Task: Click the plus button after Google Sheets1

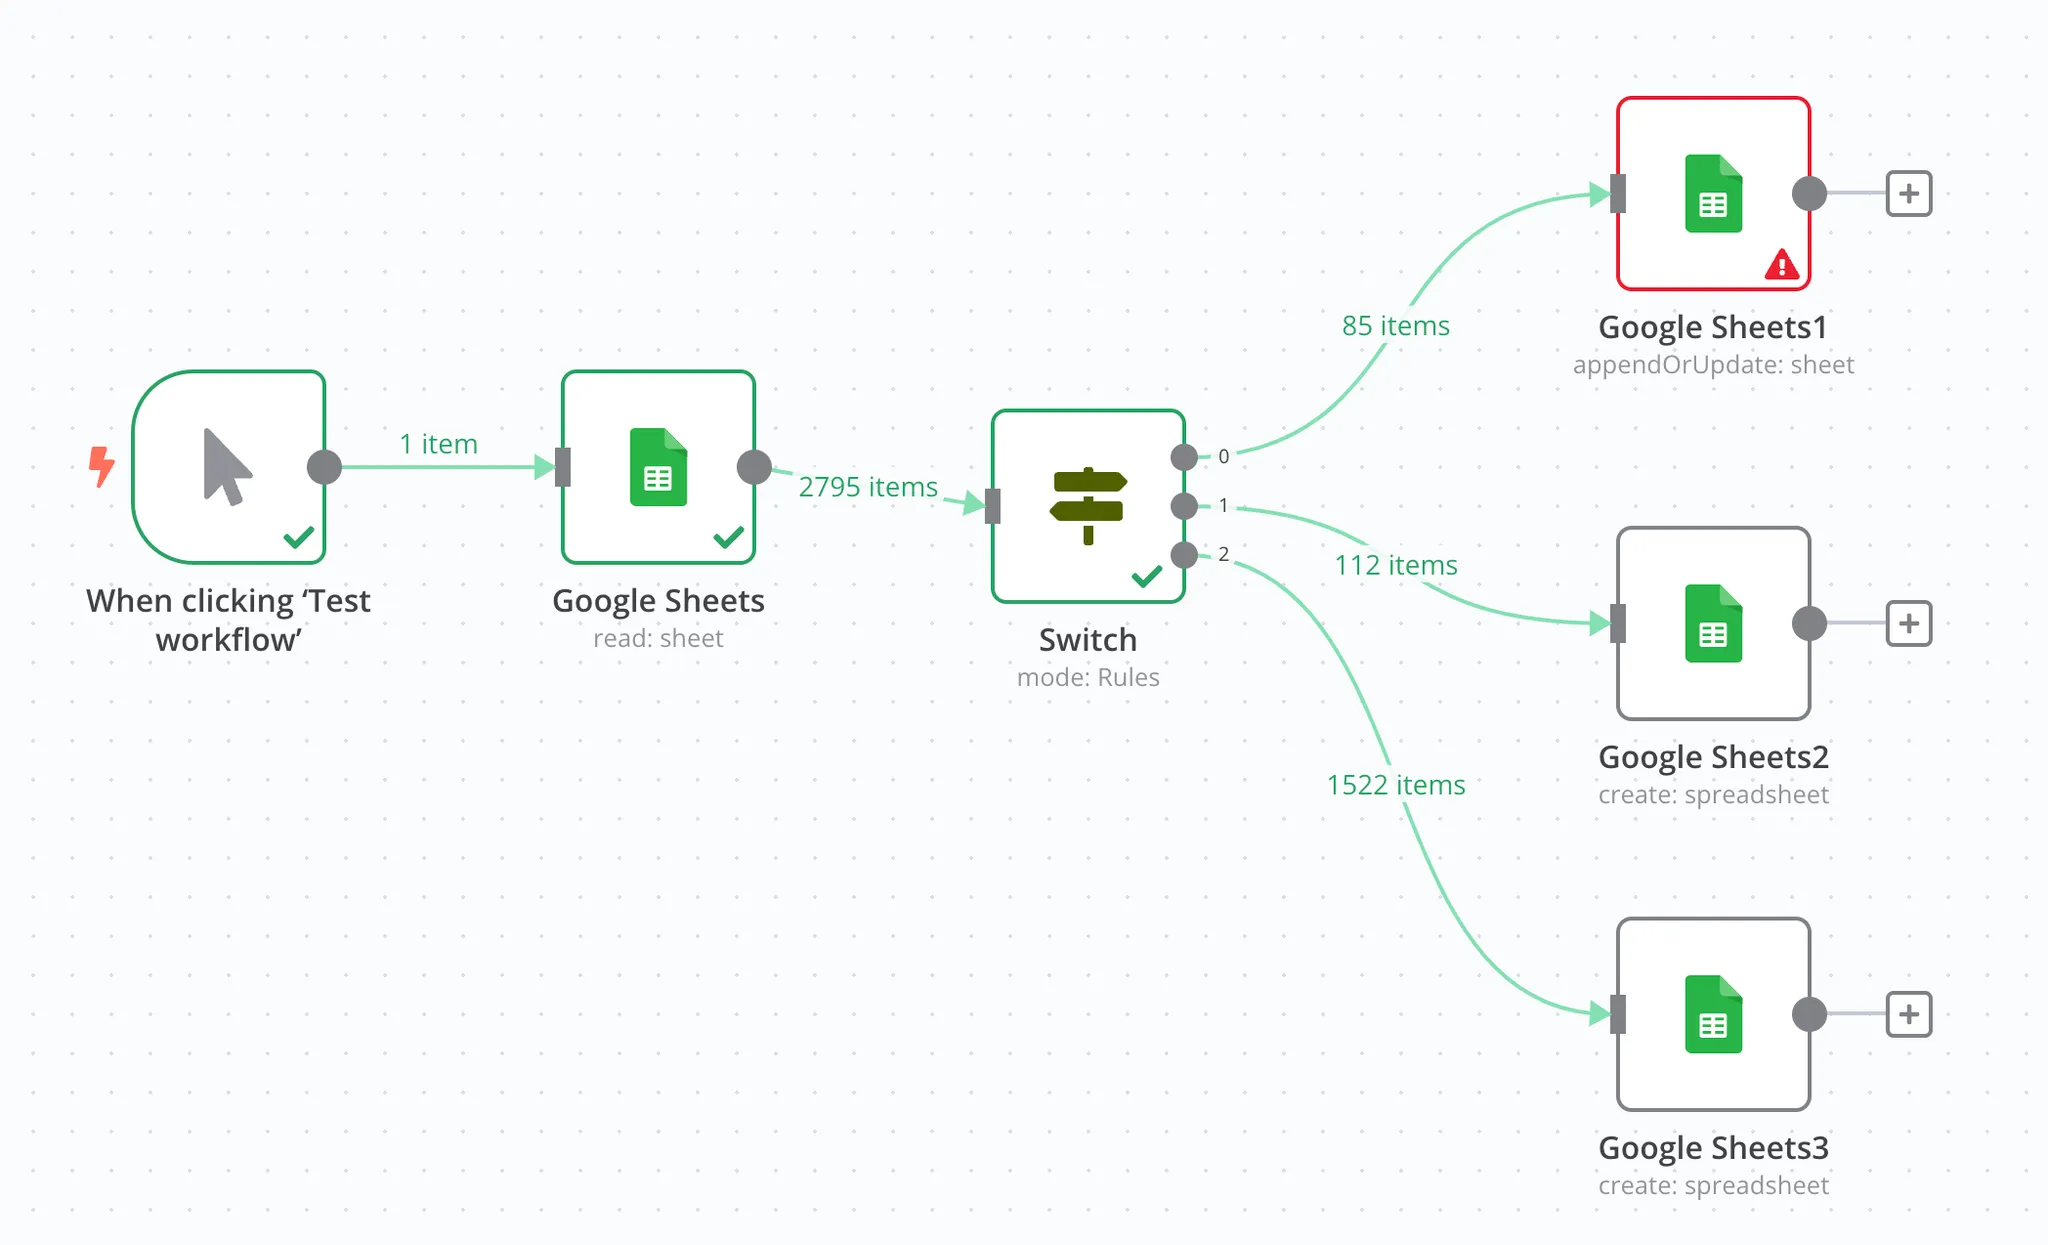Action: pyautogui.click(x=1908, y=193)
